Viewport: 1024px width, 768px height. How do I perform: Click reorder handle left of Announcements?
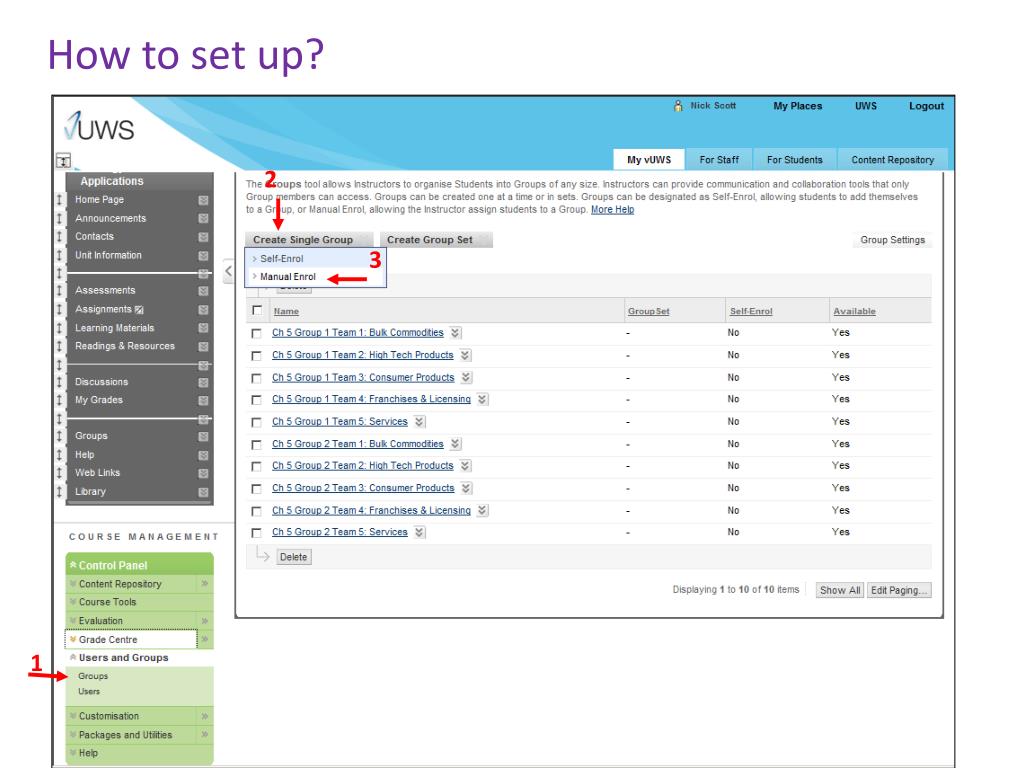pos(59,218)
